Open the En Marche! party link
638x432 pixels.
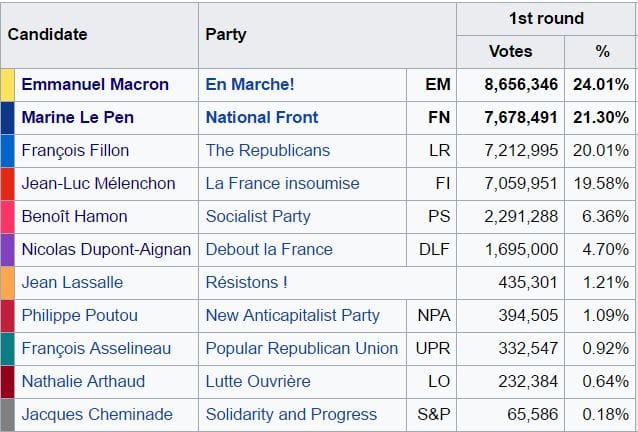pyautogui.click(x=250, y=84)
